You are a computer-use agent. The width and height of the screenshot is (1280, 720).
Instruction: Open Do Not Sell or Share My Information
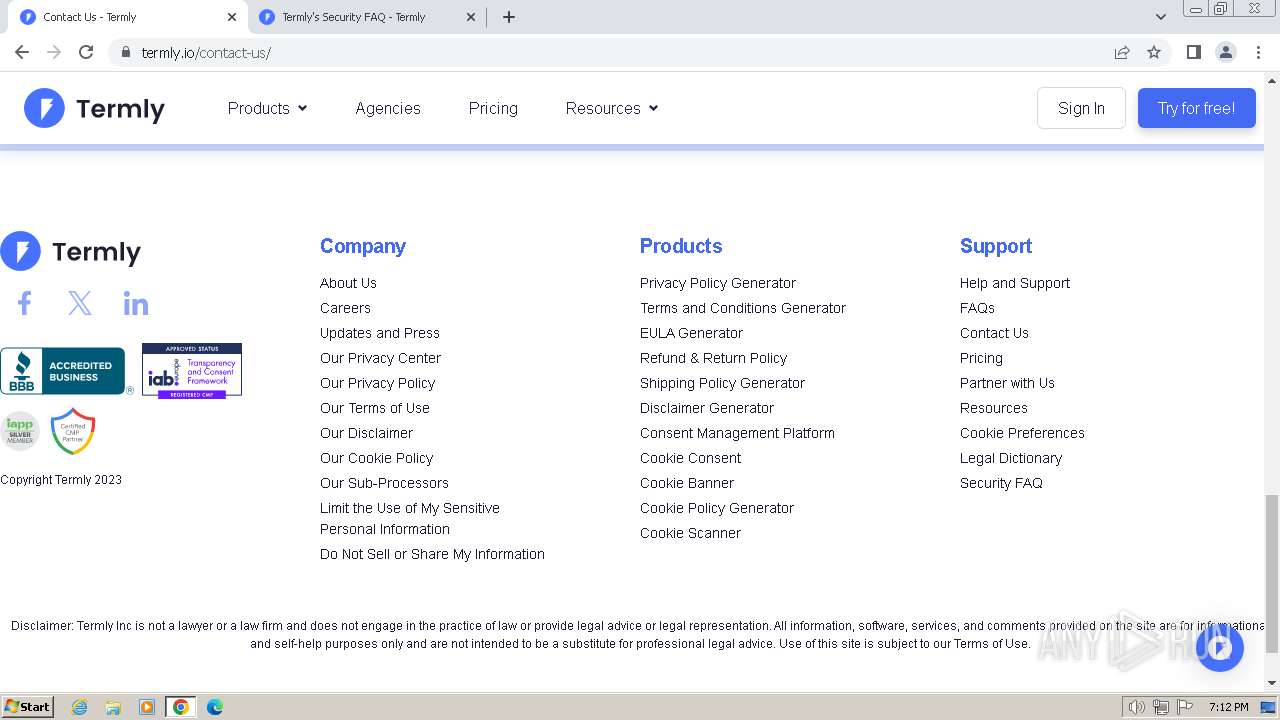tap(432, 554)
